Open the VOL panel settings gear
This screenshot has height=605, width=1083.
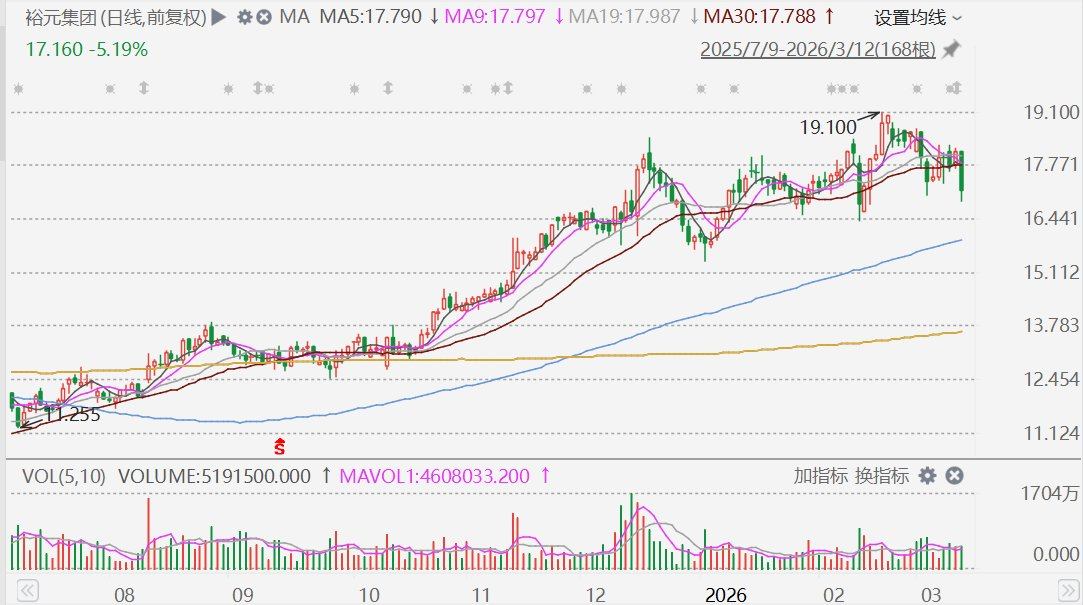(928, 476)
